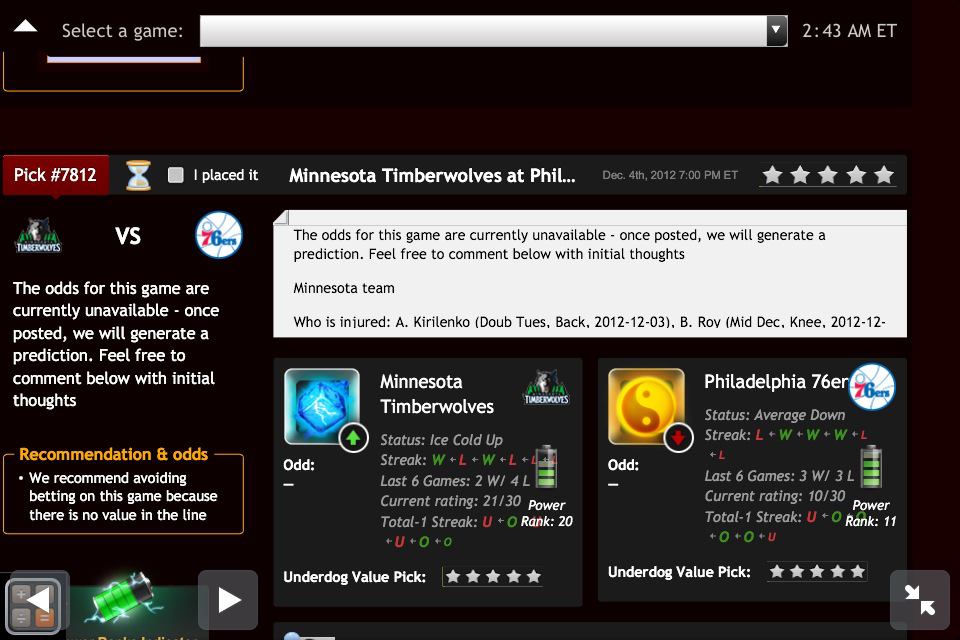Click Philadelphia's Underdog Value Pick stars
The image size is (960, 640).
[x=817, y=571]
